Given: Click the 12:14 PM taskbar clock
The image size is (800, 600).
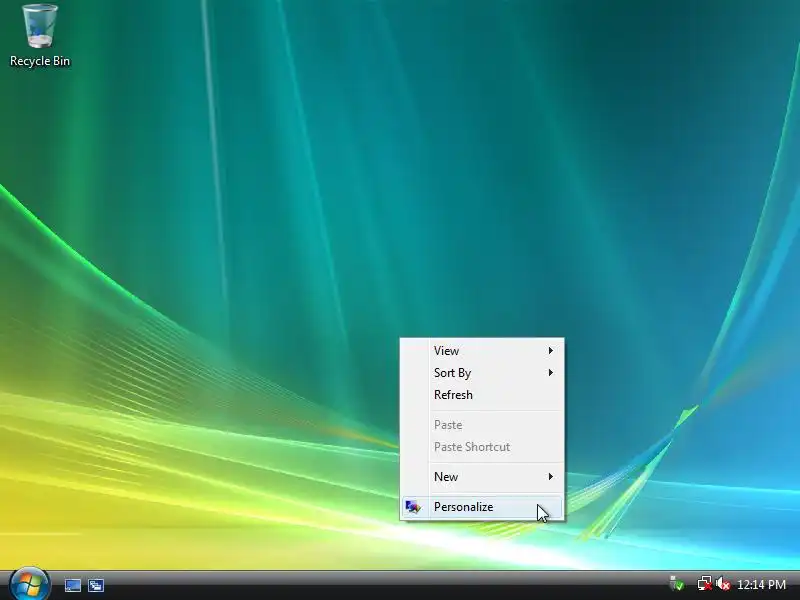Looking at the screenshot, I should (x=761, y=585).
